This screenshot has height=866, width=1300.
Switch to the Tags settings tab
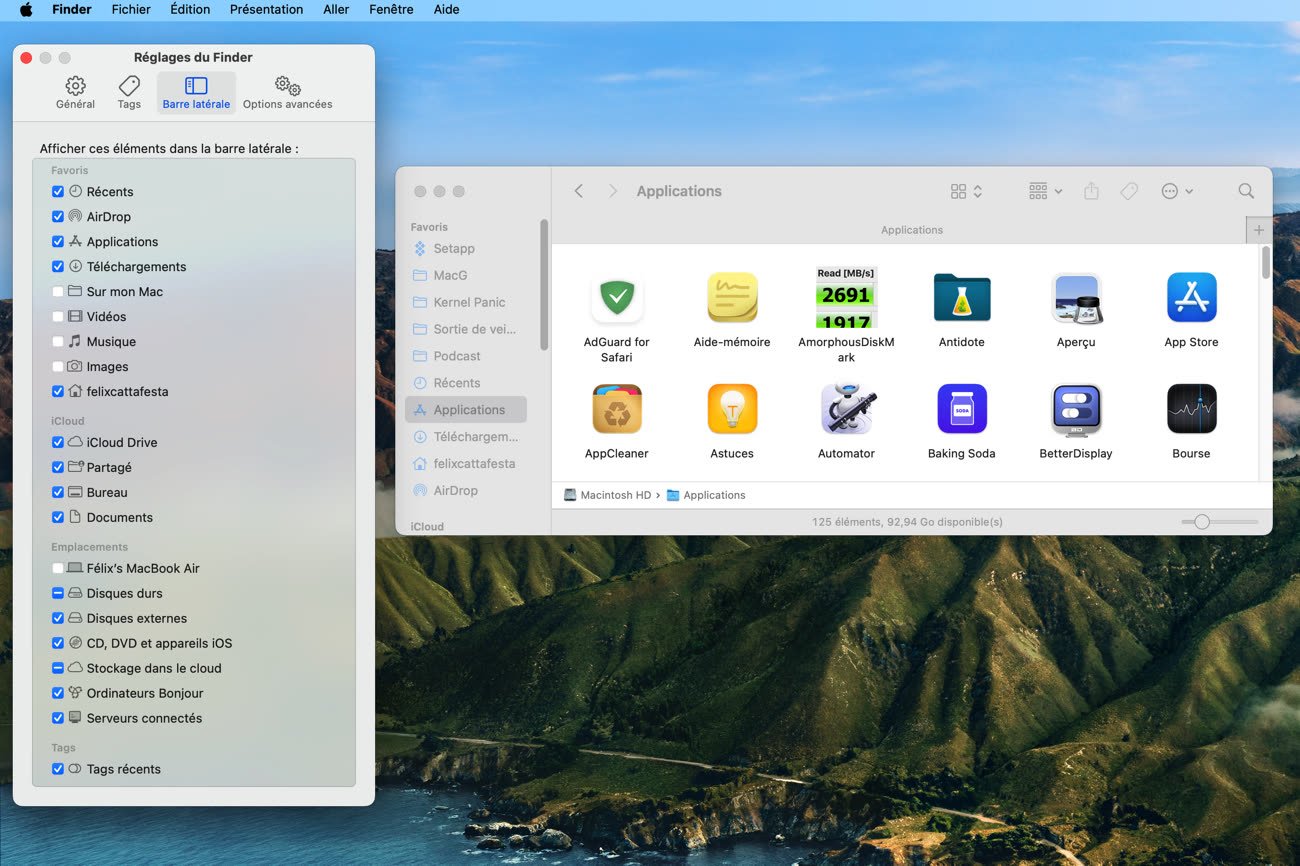(x=129, y=92)
